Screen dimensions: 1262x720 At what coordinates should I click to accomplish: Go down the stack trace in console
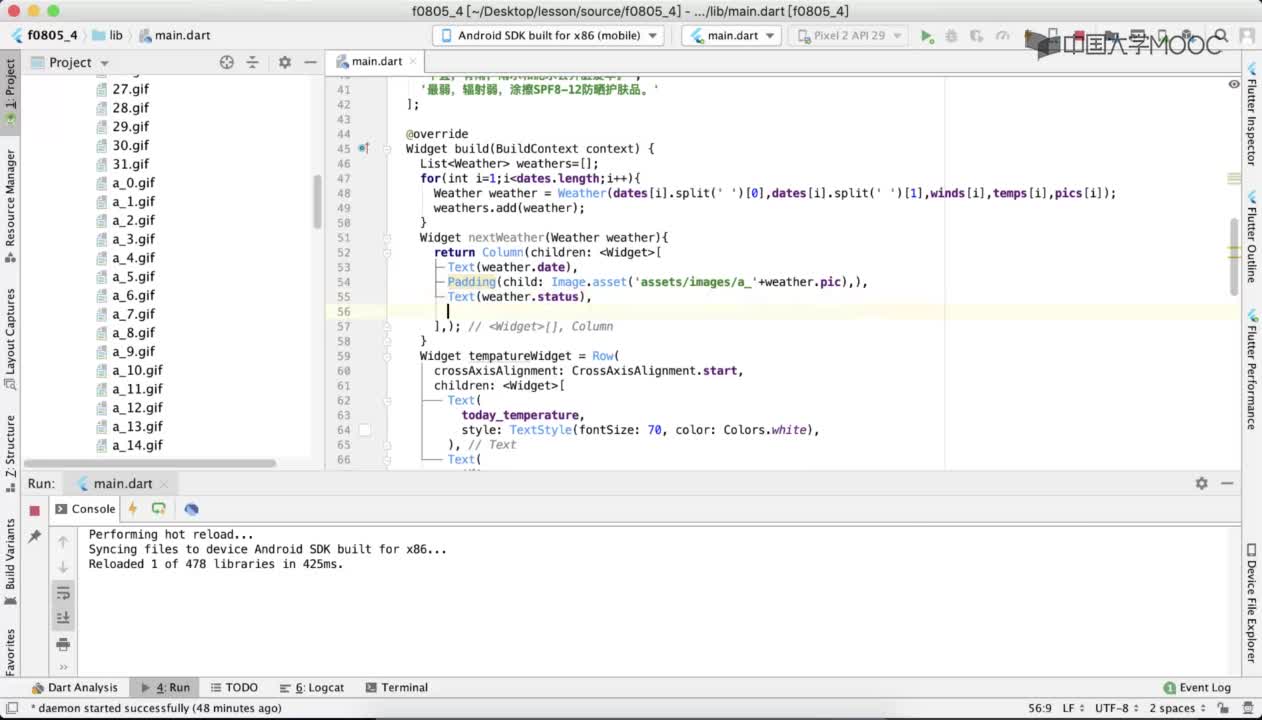[x=63, y=567]
